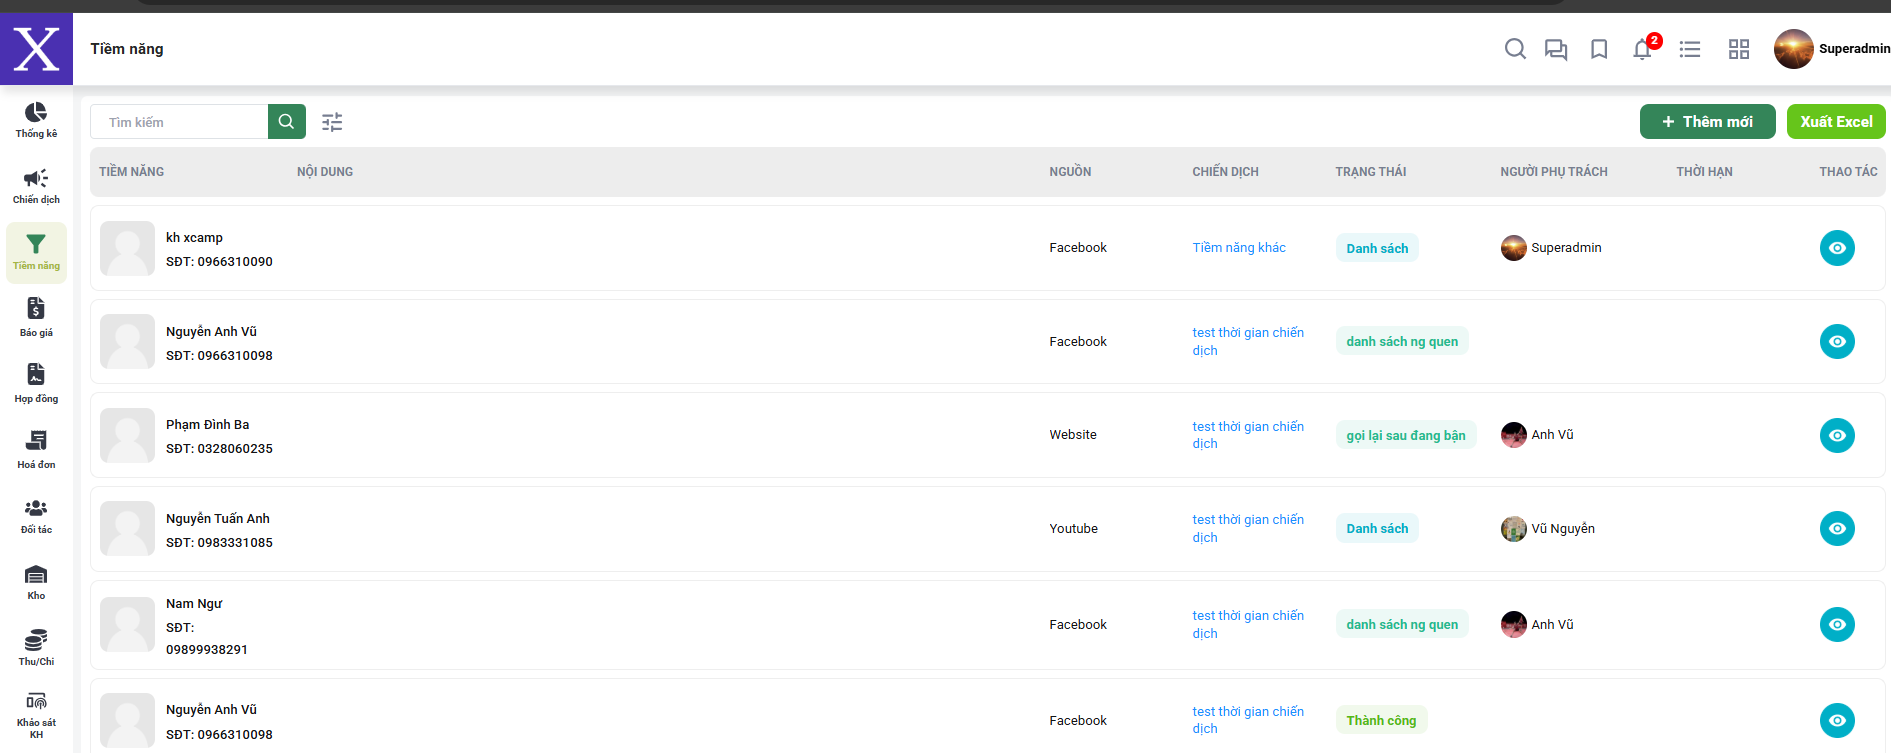Open the chat messages icon

(1556, 49)
